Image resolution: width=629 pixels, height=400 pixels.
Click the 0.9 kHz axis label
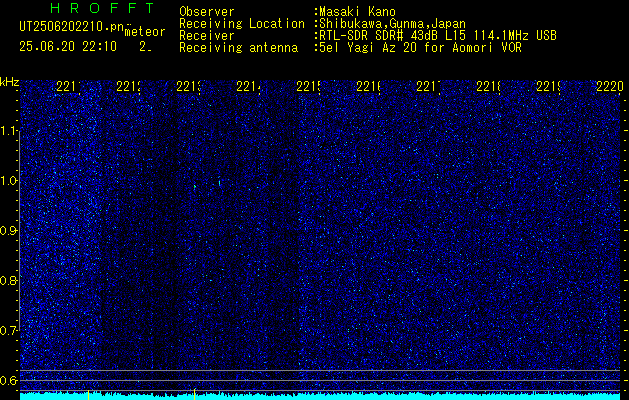(10, 230)
